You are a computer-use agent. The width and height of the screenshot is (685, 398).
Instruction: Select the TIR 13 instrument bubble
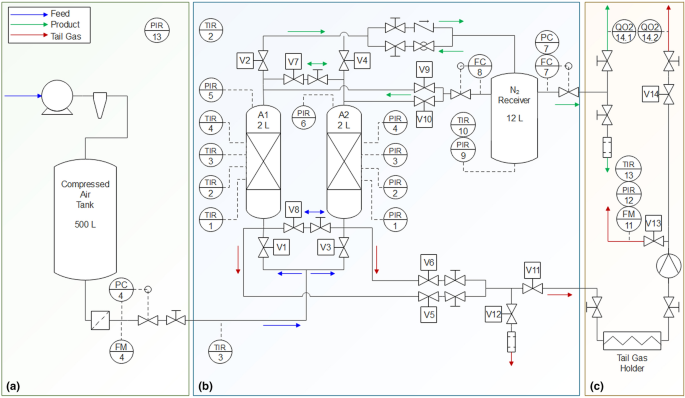pos(629,170)
